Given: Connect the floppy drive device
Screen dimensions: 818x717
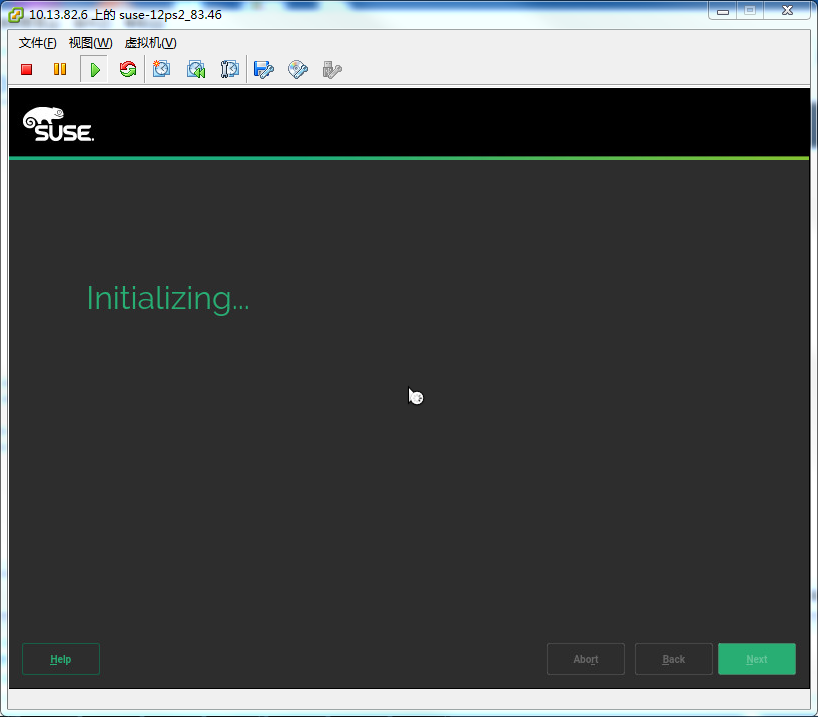Looking at the screenshot, I should pos(263,69).
